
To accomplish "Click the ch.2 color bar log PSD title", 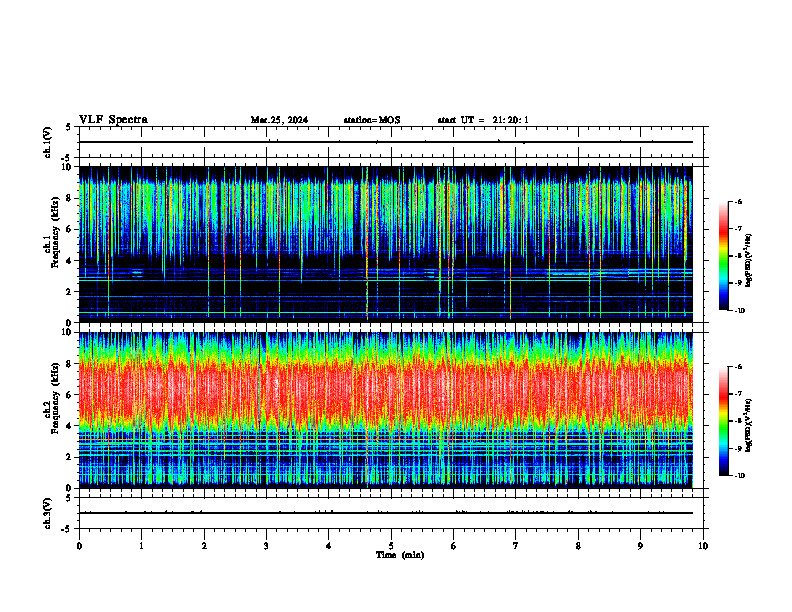I will tap(749, 425).
